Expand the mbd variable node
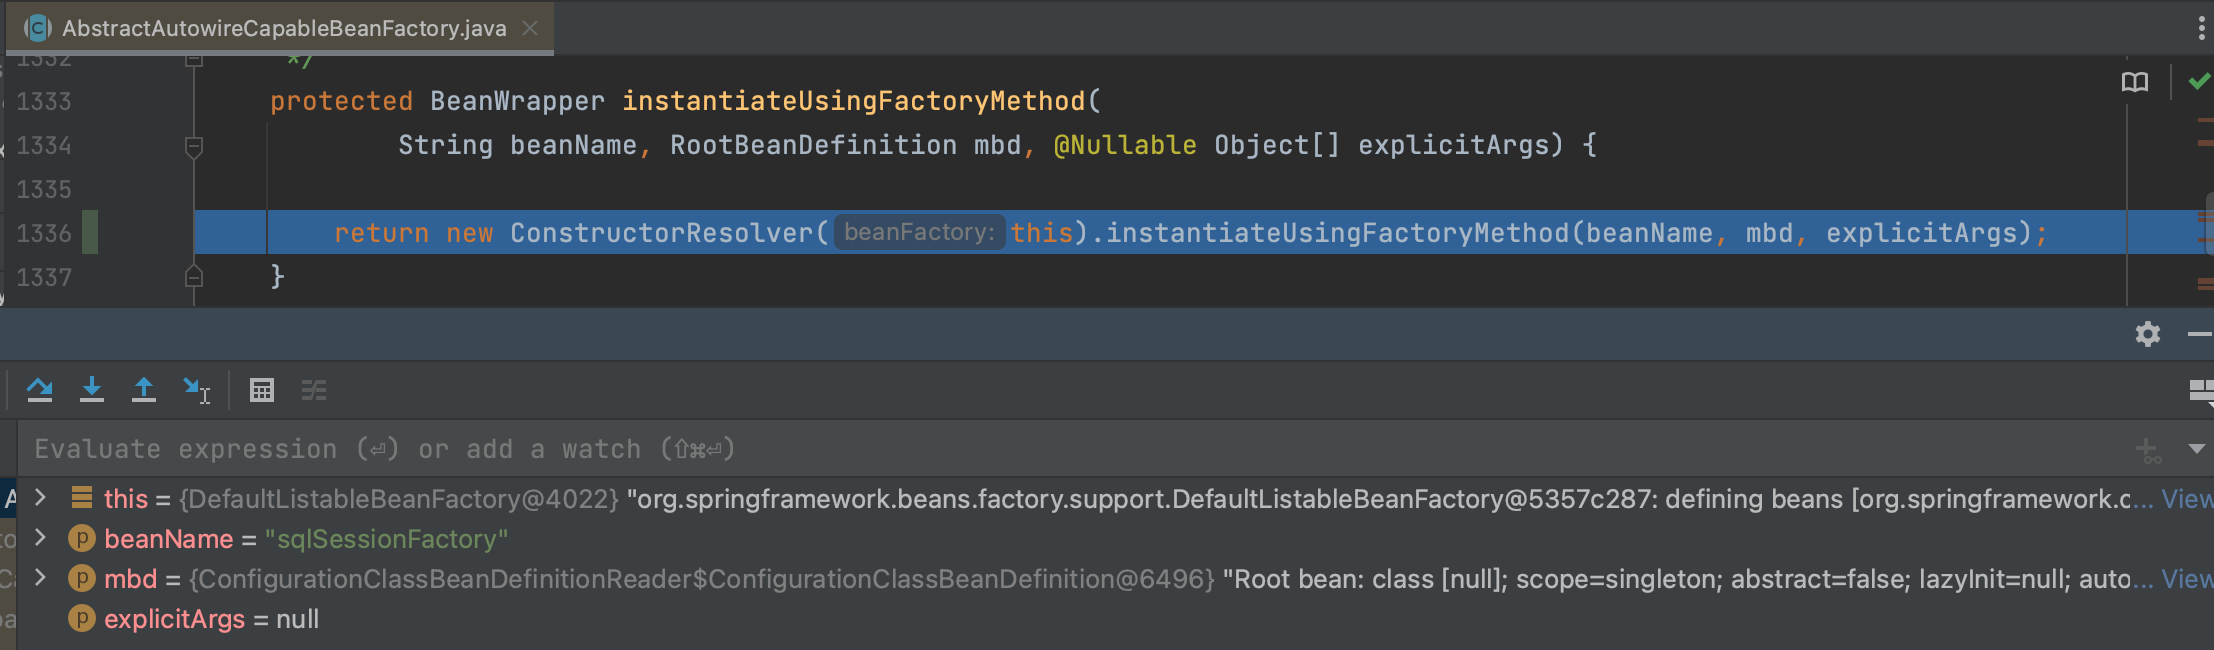2214x650 pixels. [x=40, y=578]
